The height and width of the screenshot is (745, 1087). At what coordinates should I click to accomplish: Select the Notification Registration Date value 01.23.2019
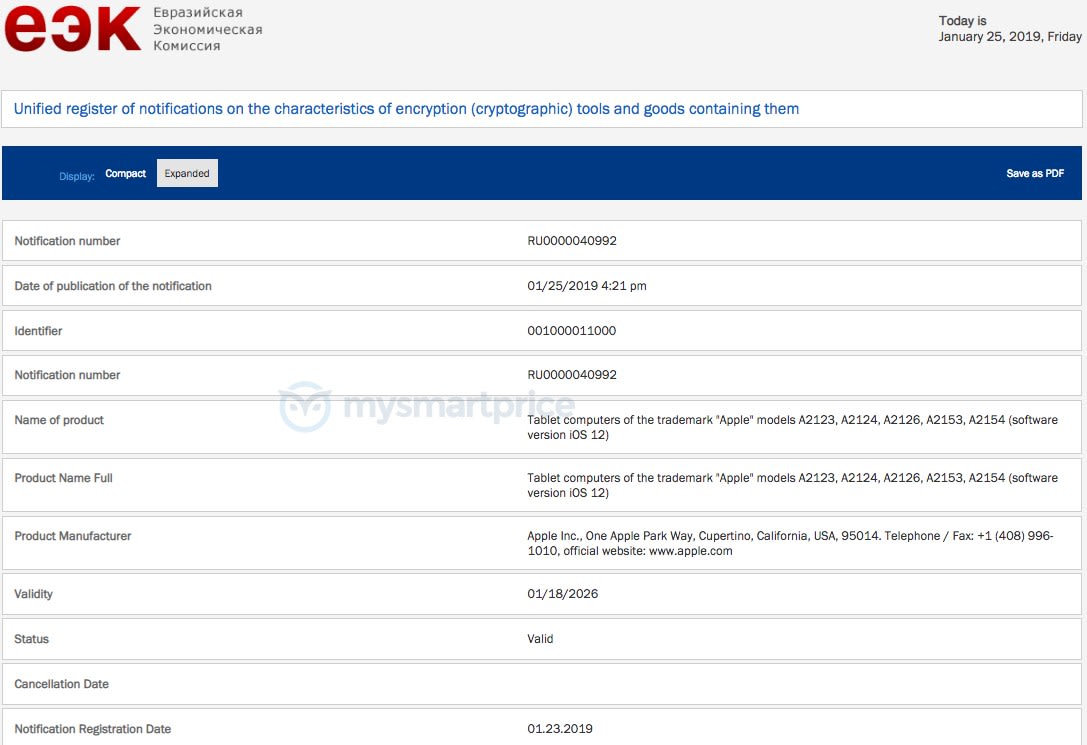(x=559, y=729)
